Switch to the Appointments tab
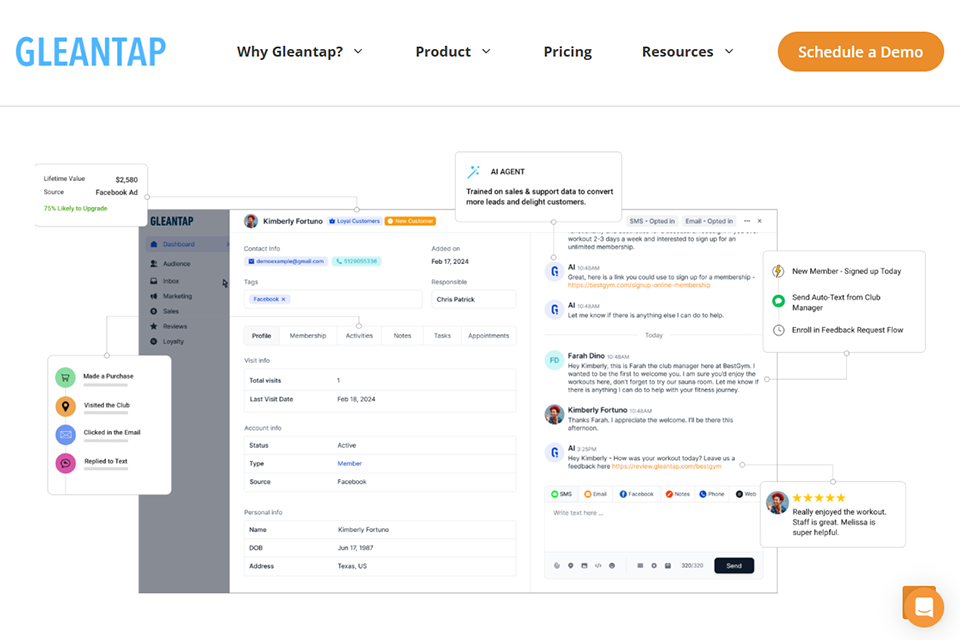 click(x=489, y=336)
